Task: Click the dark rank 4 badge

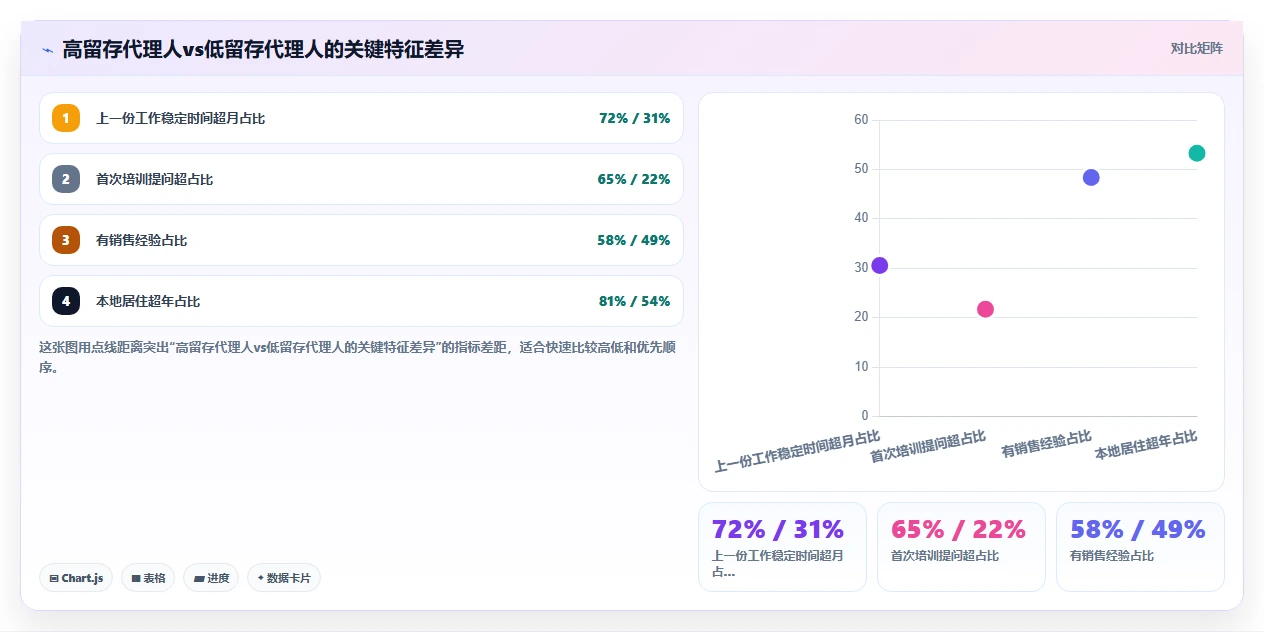Action: pyautogui.click(x=66, y=301)
